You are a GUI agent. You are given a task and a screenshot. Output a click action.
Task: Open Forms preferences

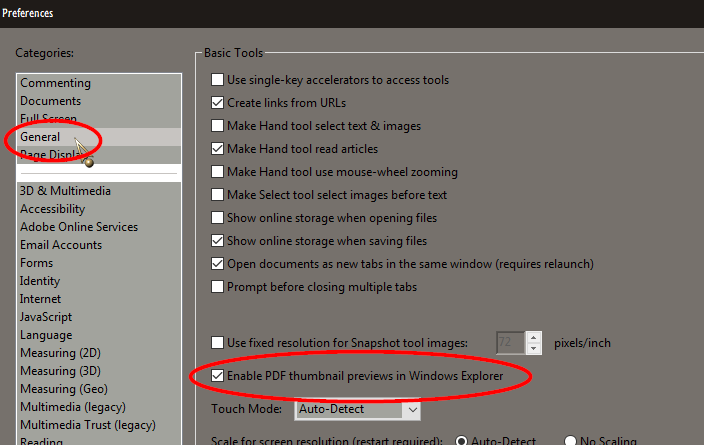(x=99, y=263)
